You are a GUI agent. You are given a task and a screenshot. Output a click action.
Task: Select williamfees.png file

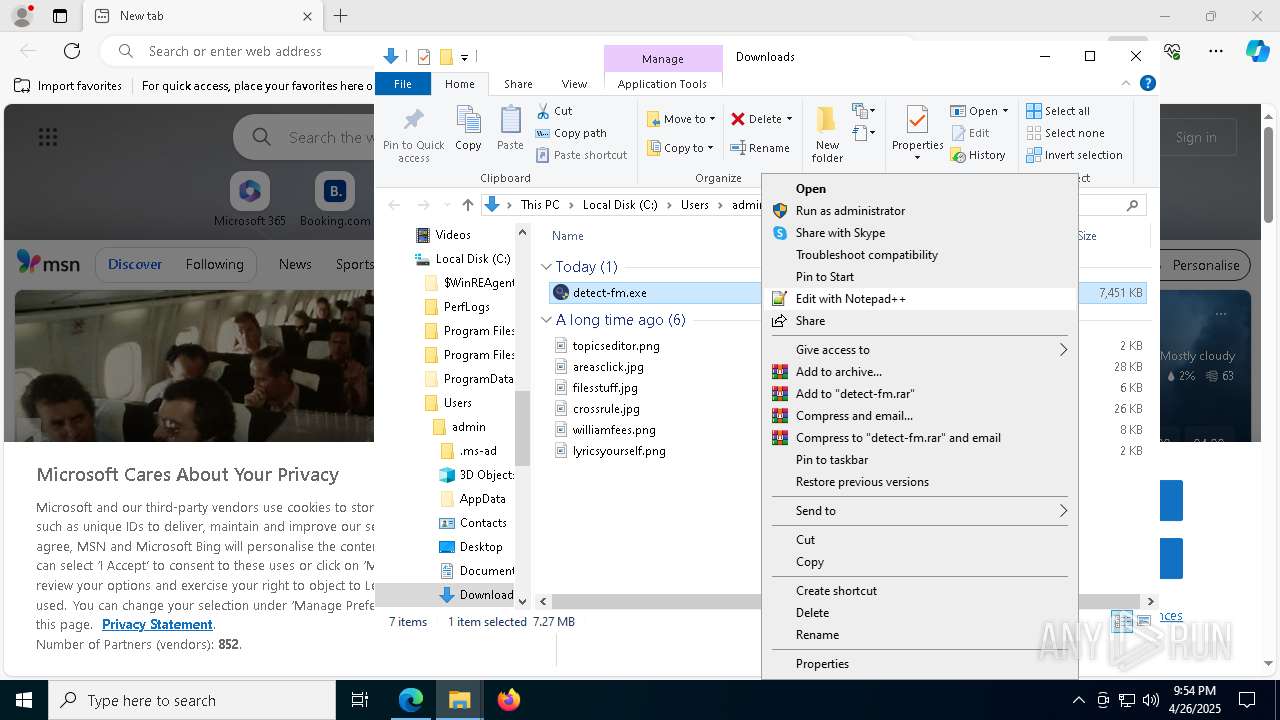[614, 430]
